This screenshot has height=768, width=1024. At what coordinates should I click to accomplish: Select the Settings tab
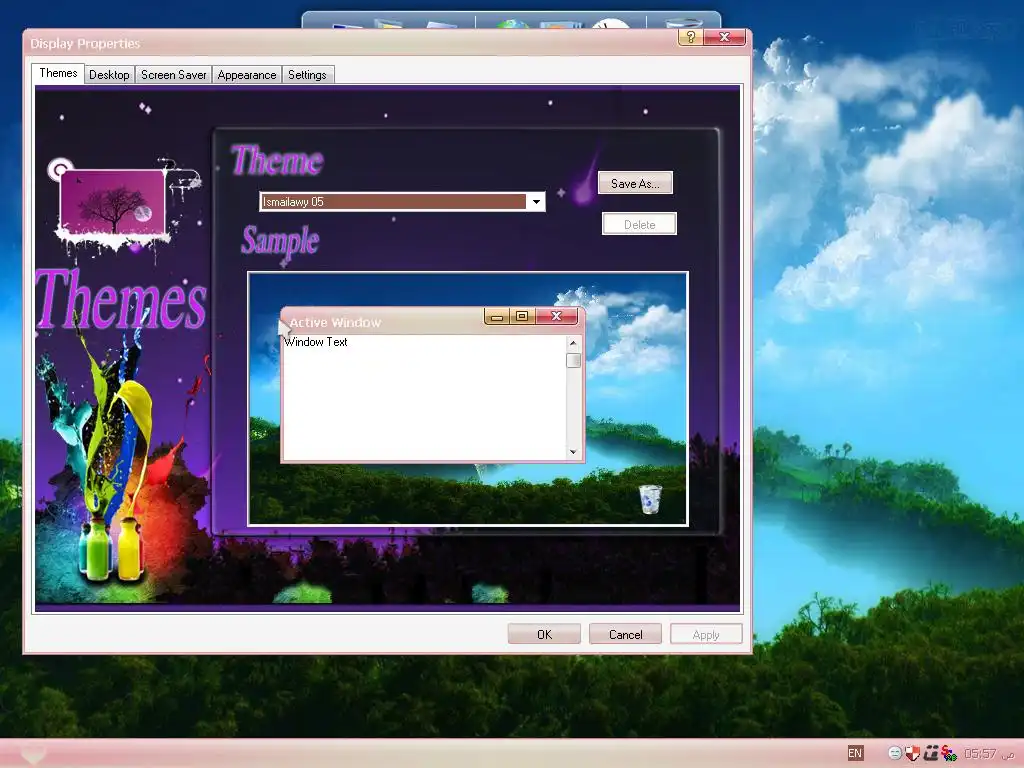tap(307, 74)
